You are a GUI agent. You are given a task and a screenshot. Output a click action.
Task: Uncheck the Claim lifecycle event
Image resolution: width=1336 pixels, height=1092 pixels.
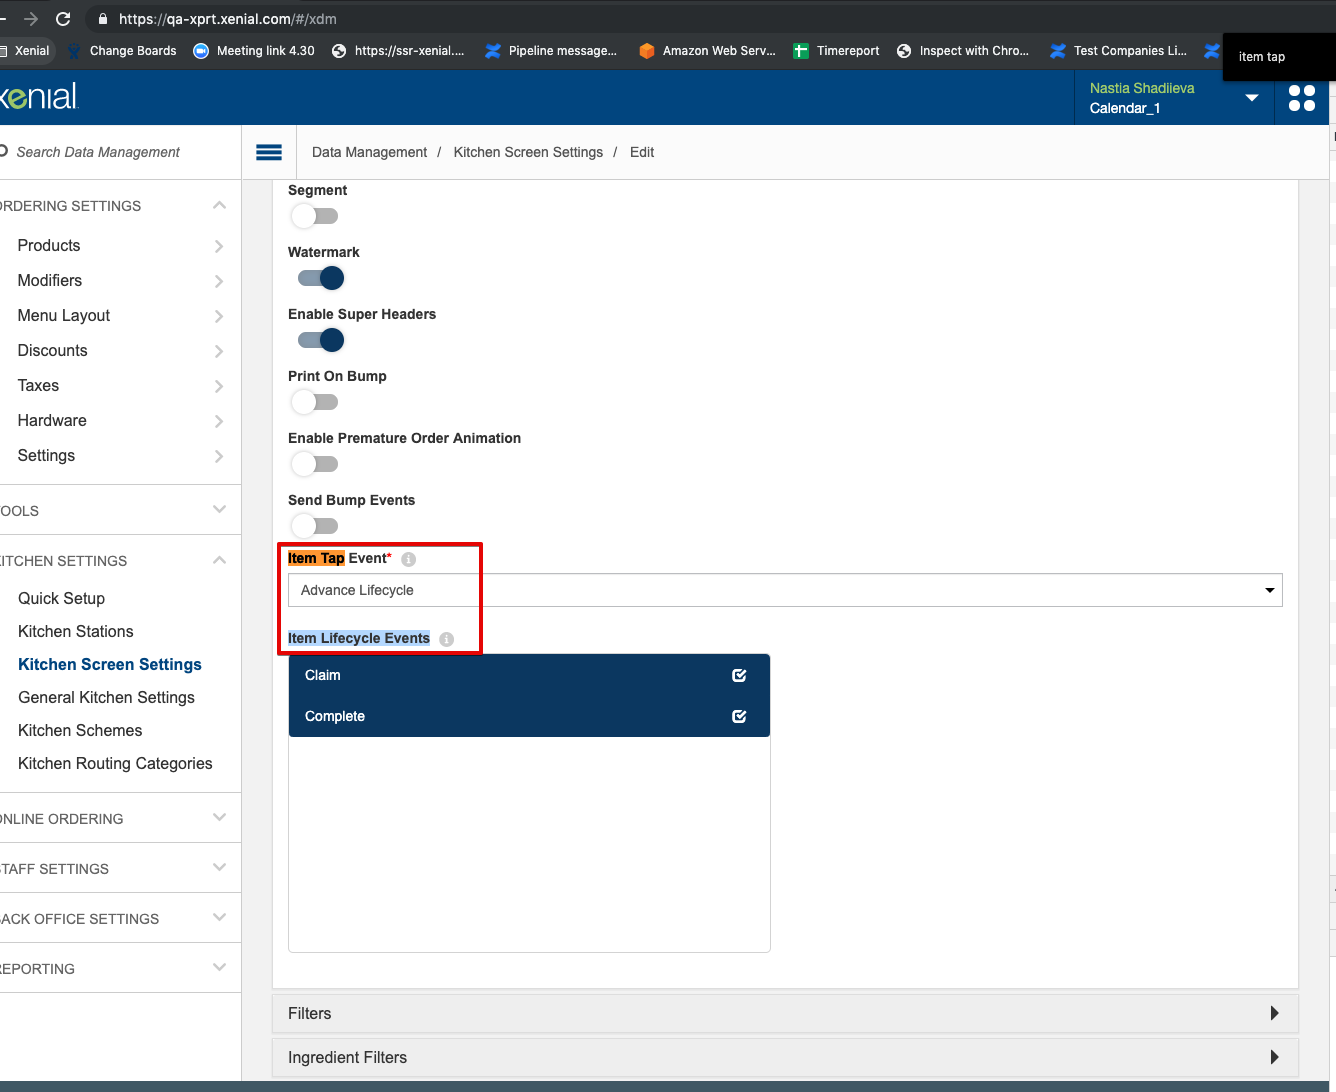[739, 675]
